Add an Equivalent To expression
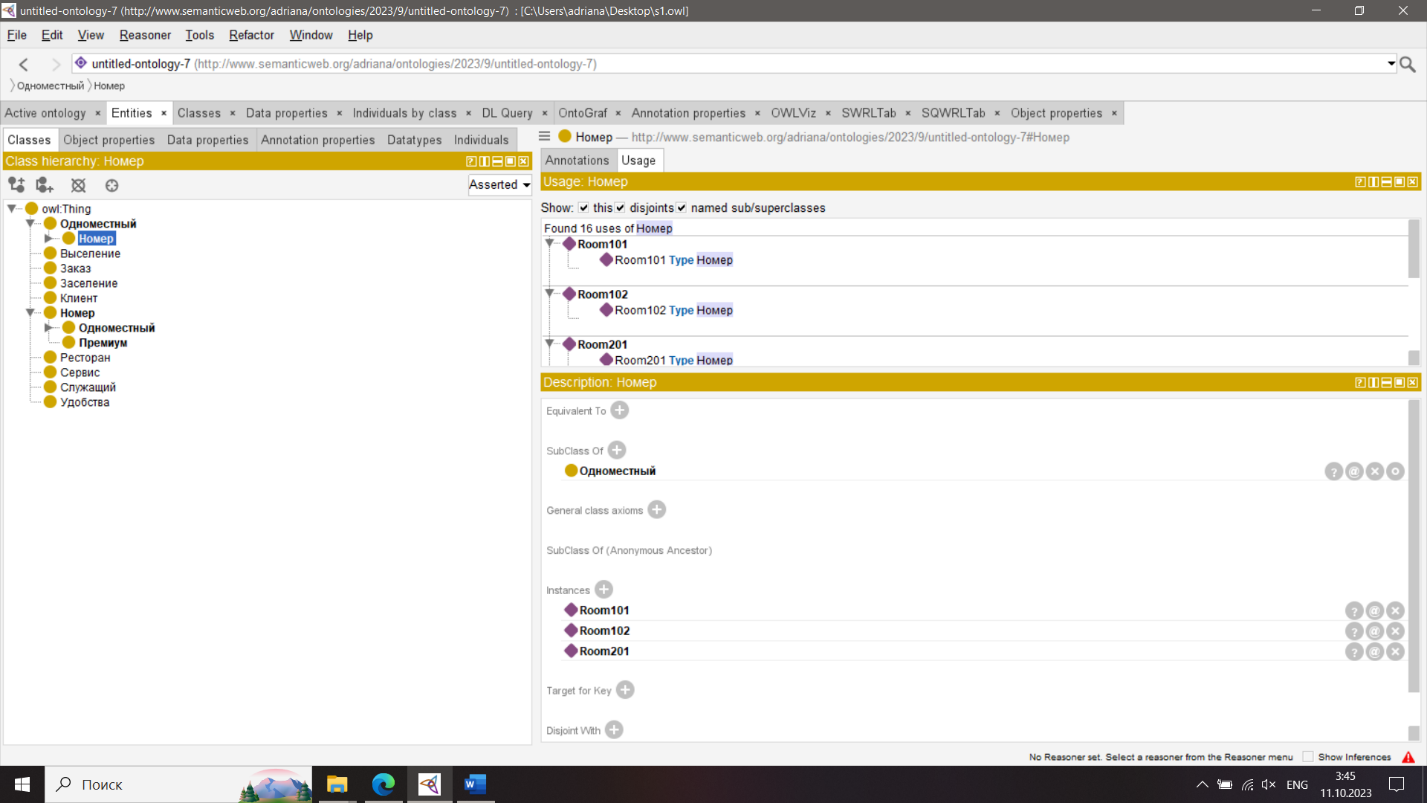This screenshot has width=1427, height=803. (x=619, y=410)
